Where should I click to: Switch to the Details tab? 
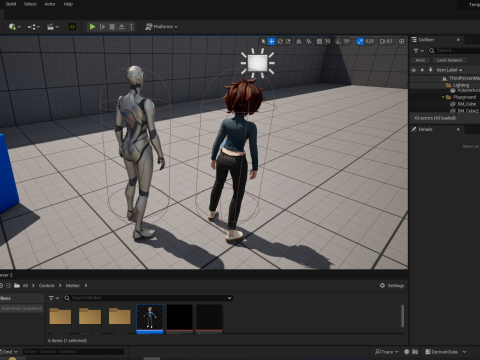tap(425, 129)
